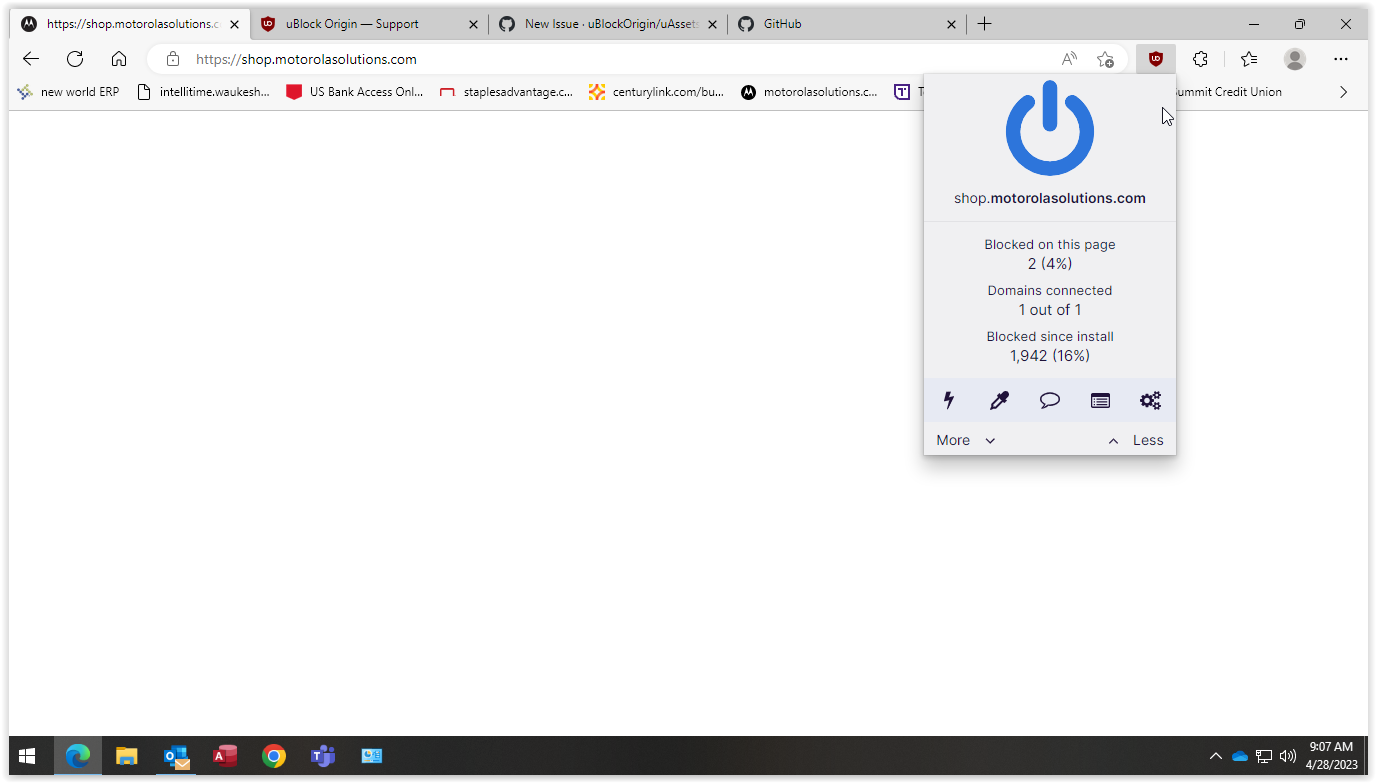Go to the browser Home page
The width and height of the screenshot is (1376, 783).
click(x=119, y=59)
